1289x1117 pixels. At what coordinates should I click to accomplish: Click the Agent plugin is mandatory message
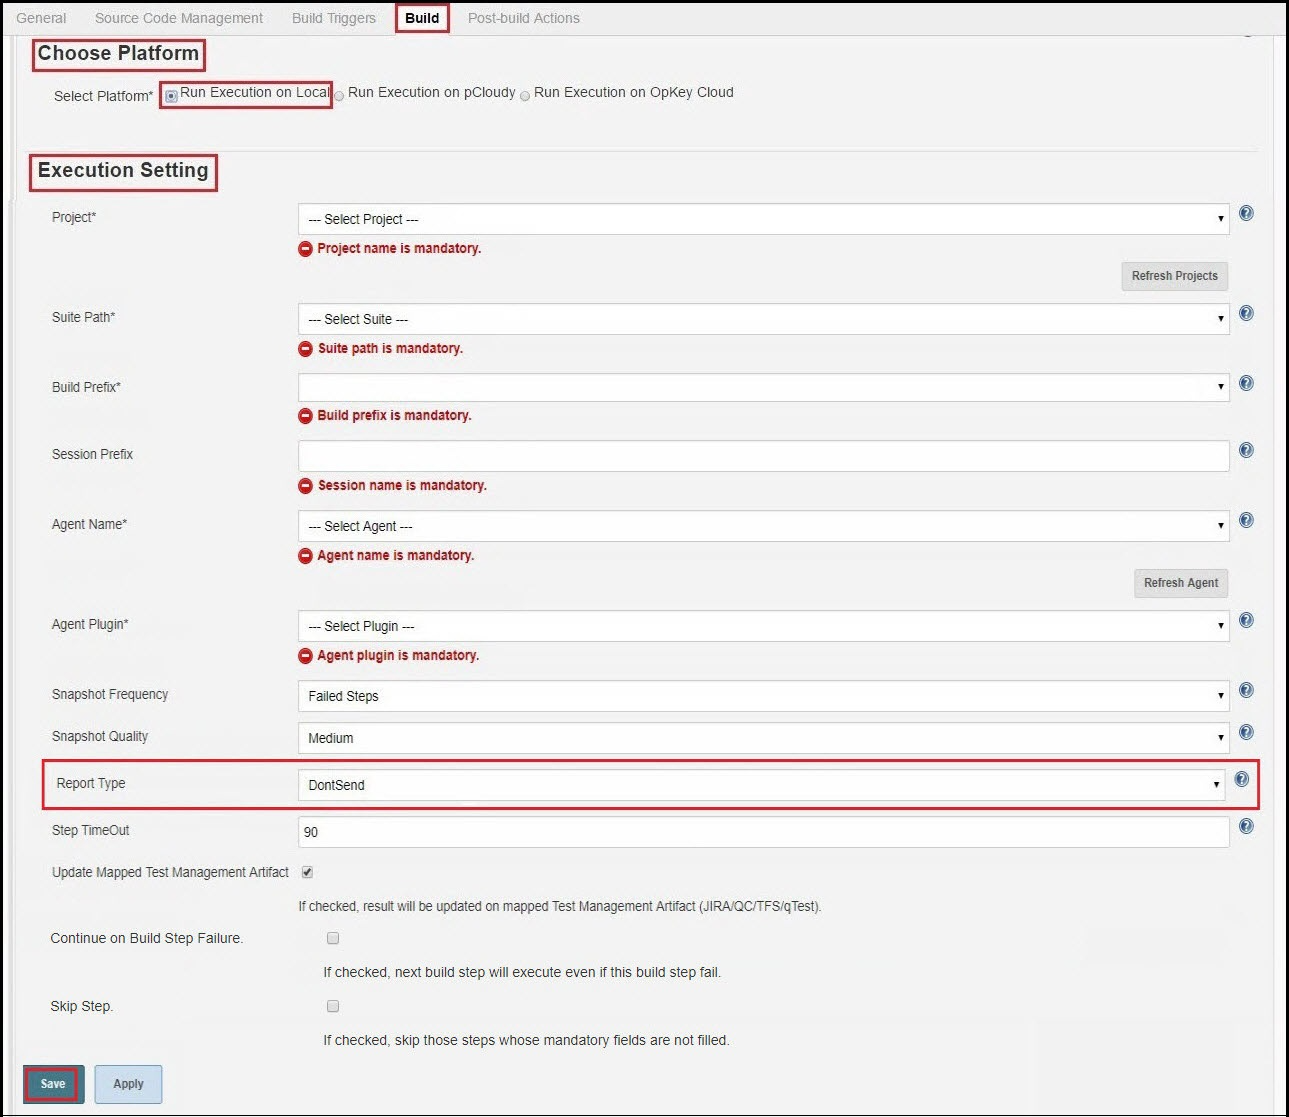pyautogui.click(x=398, y=655)
